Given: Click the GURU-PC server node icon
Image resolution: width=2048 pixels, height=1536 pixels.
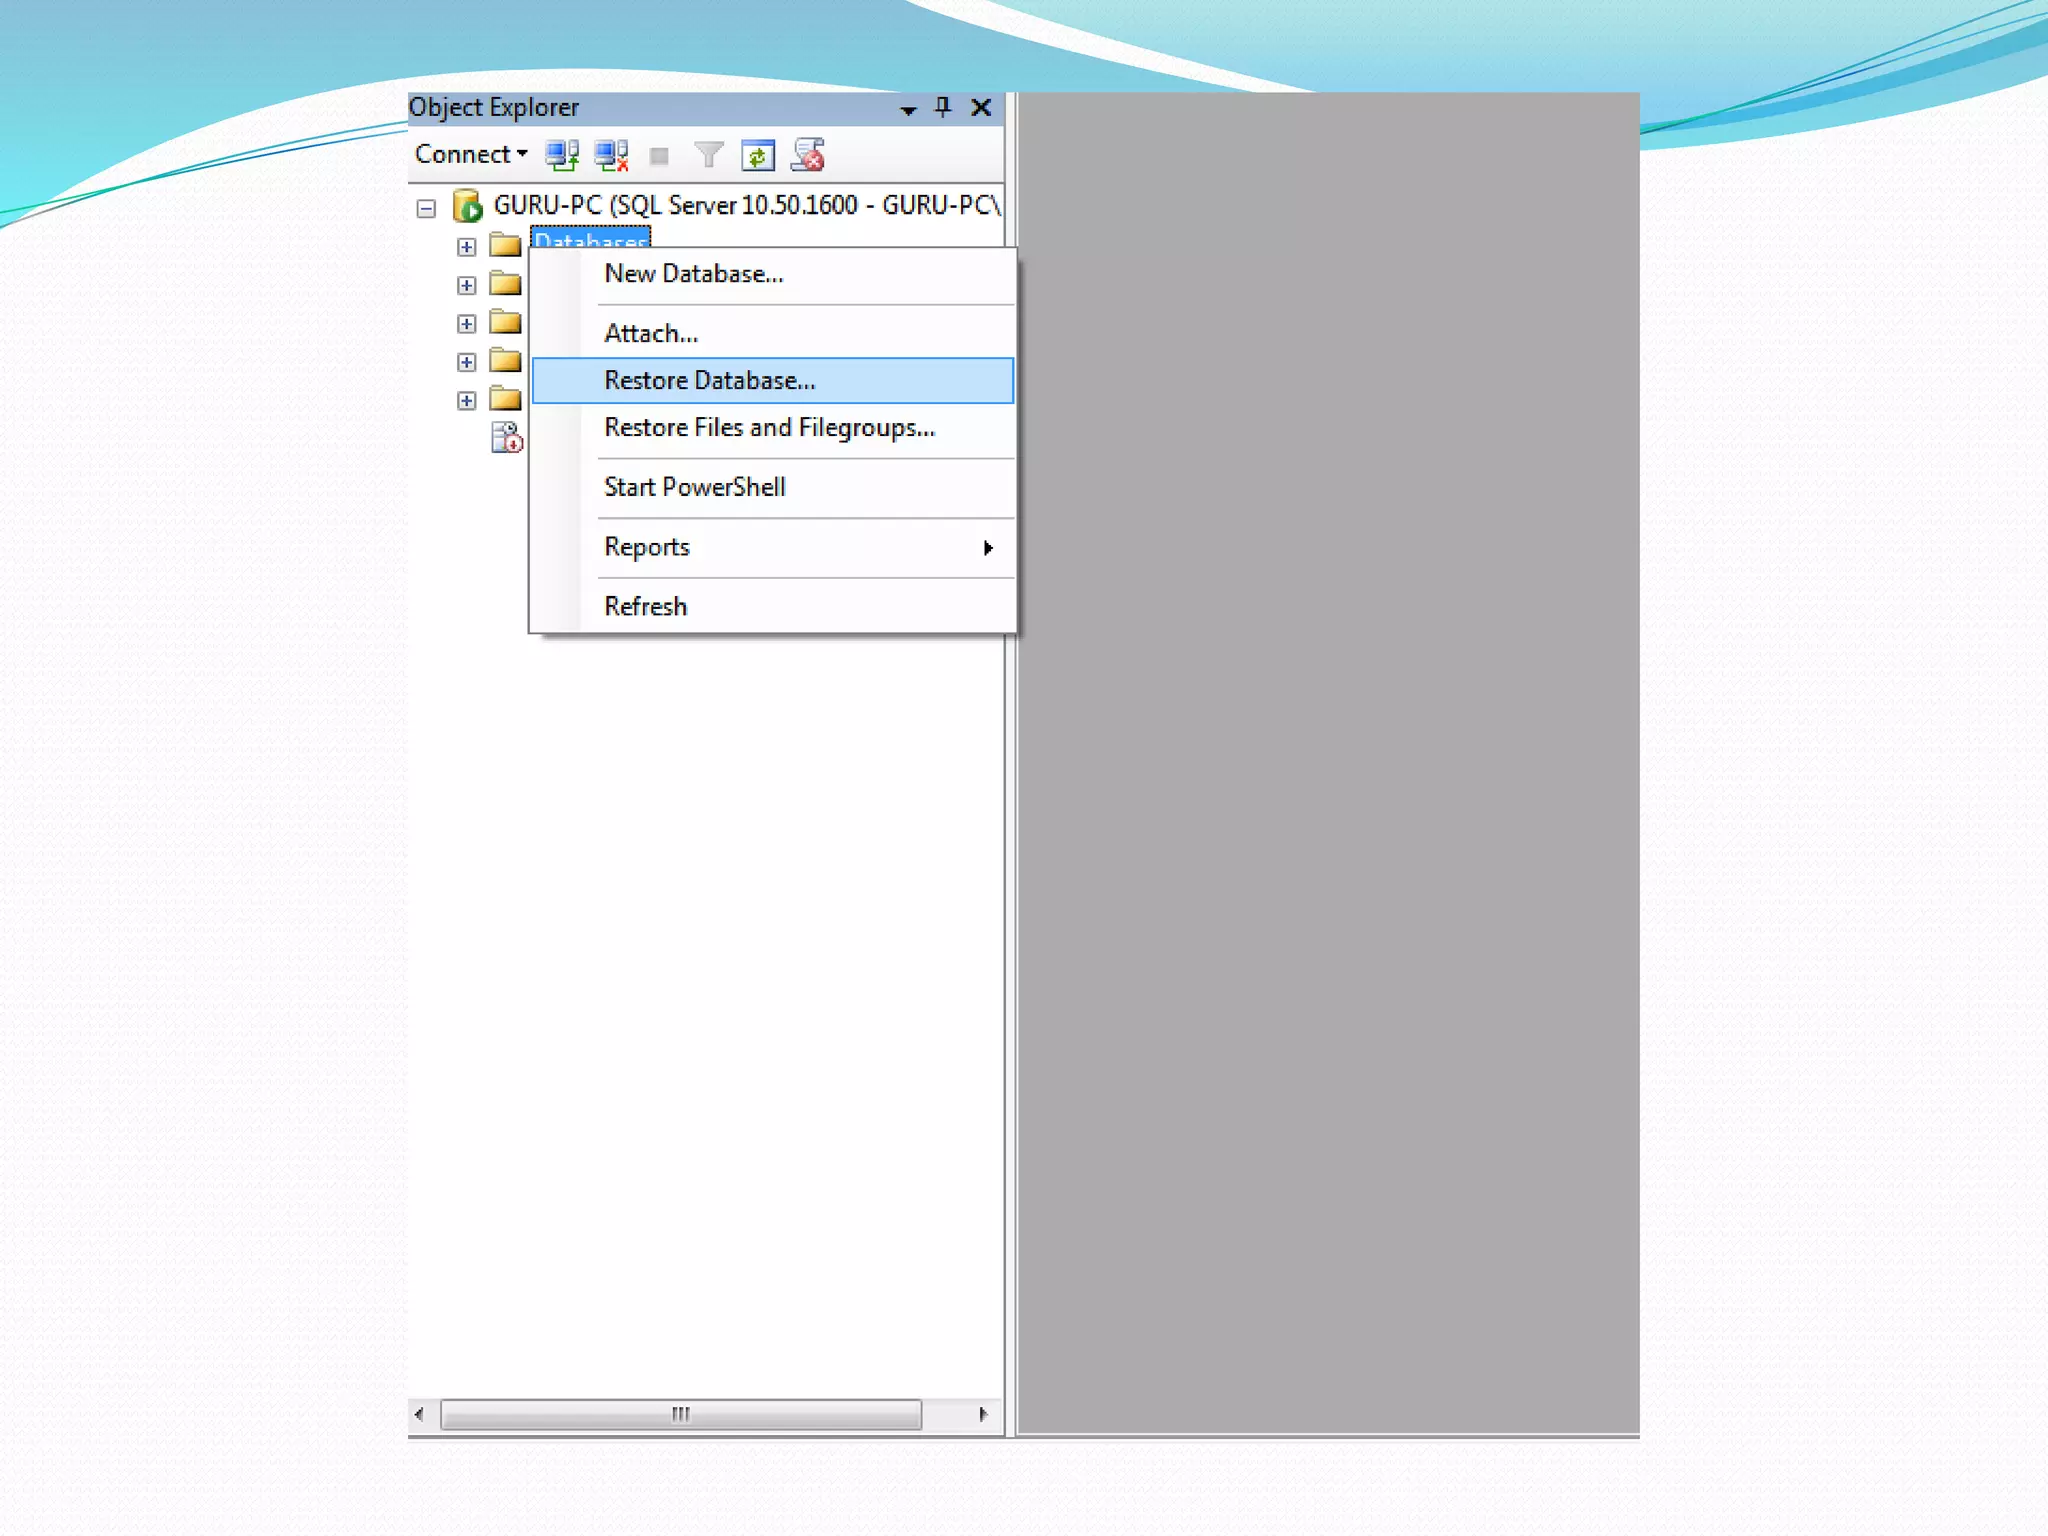Looking at the screenshot, I should 467,206.
